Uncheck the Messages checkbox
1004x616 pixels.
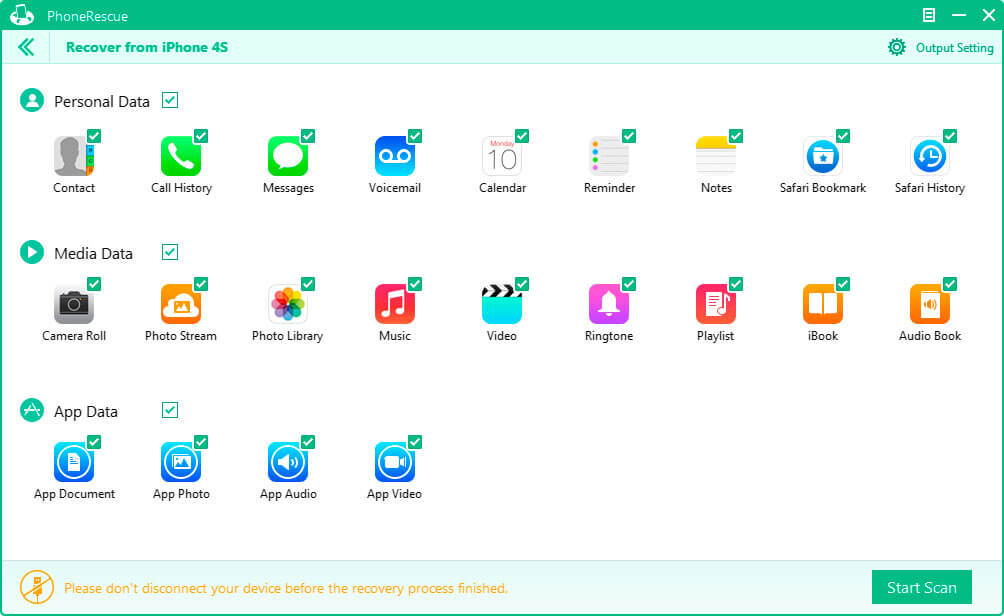click(x=308, y=136)
